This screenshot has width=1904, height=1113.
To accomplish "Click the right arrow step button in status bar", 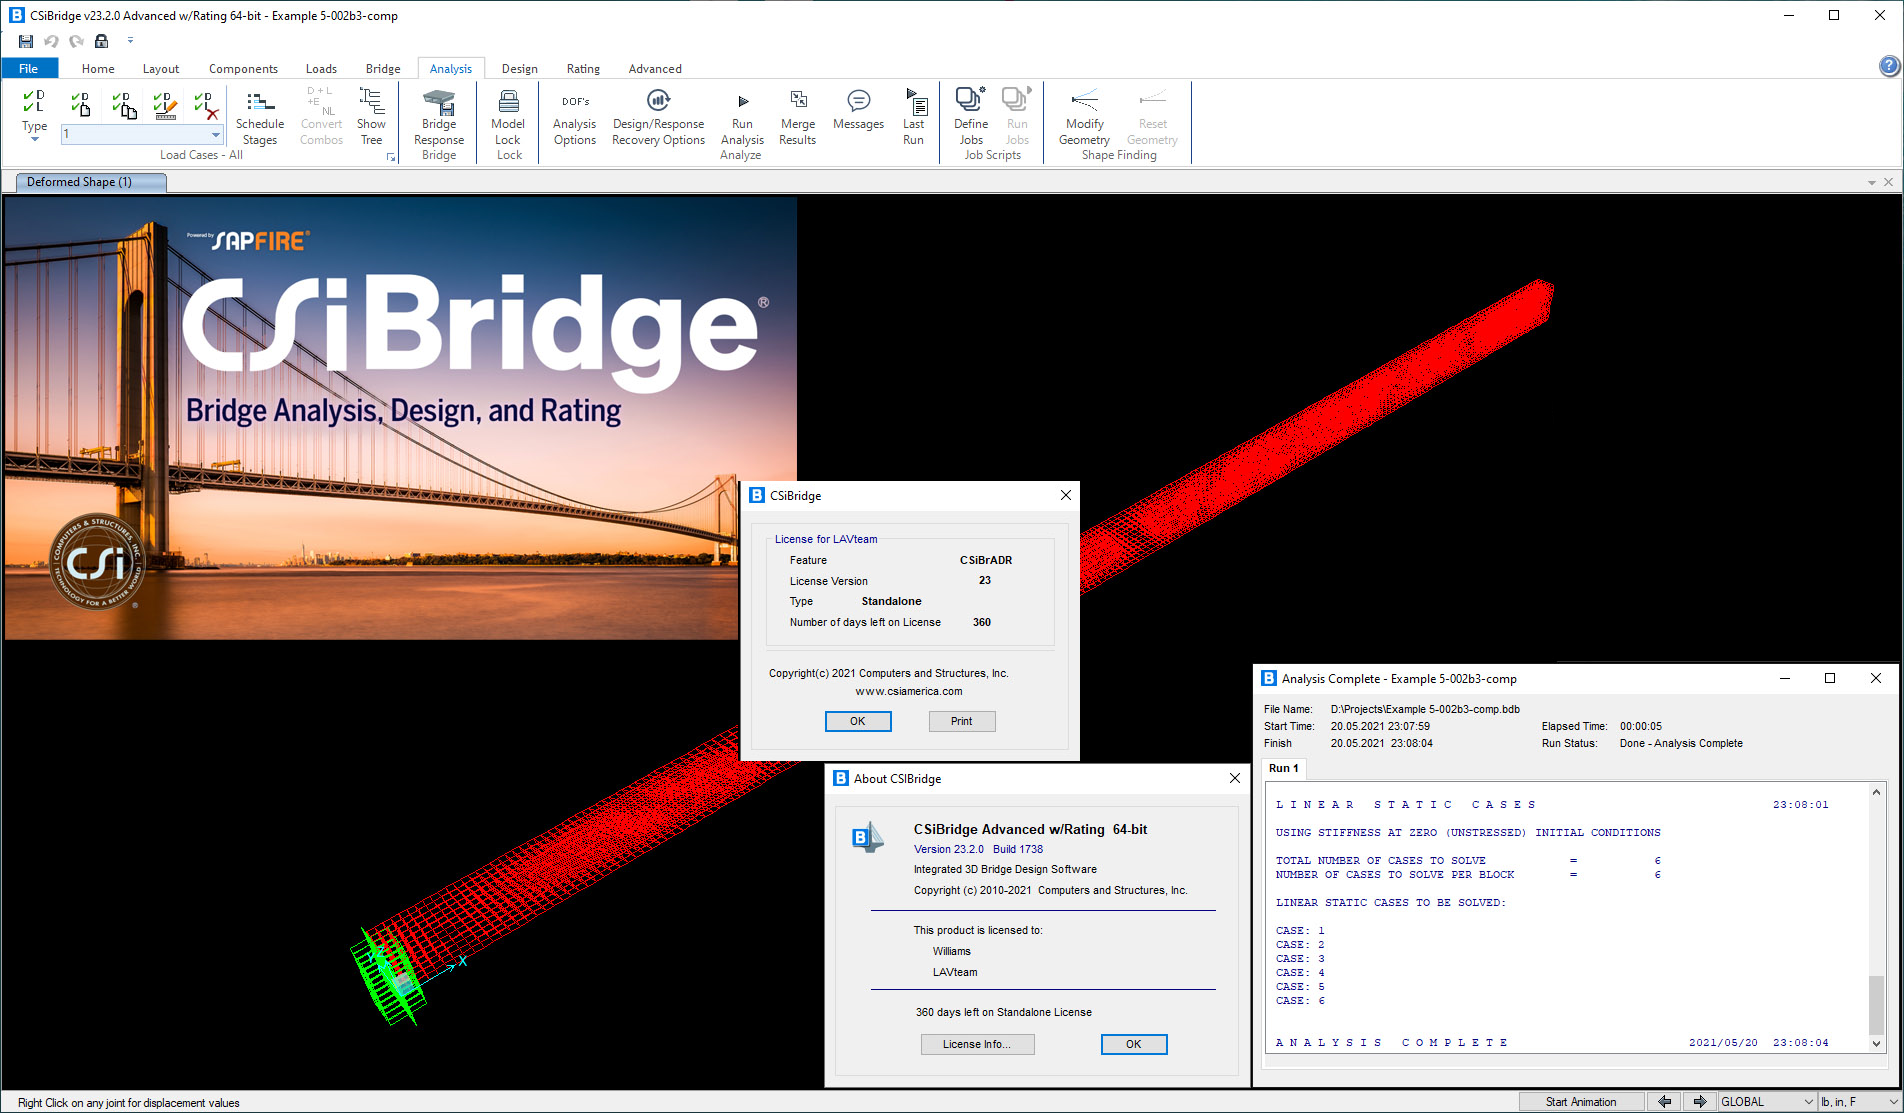I will pos(1700,1102).
